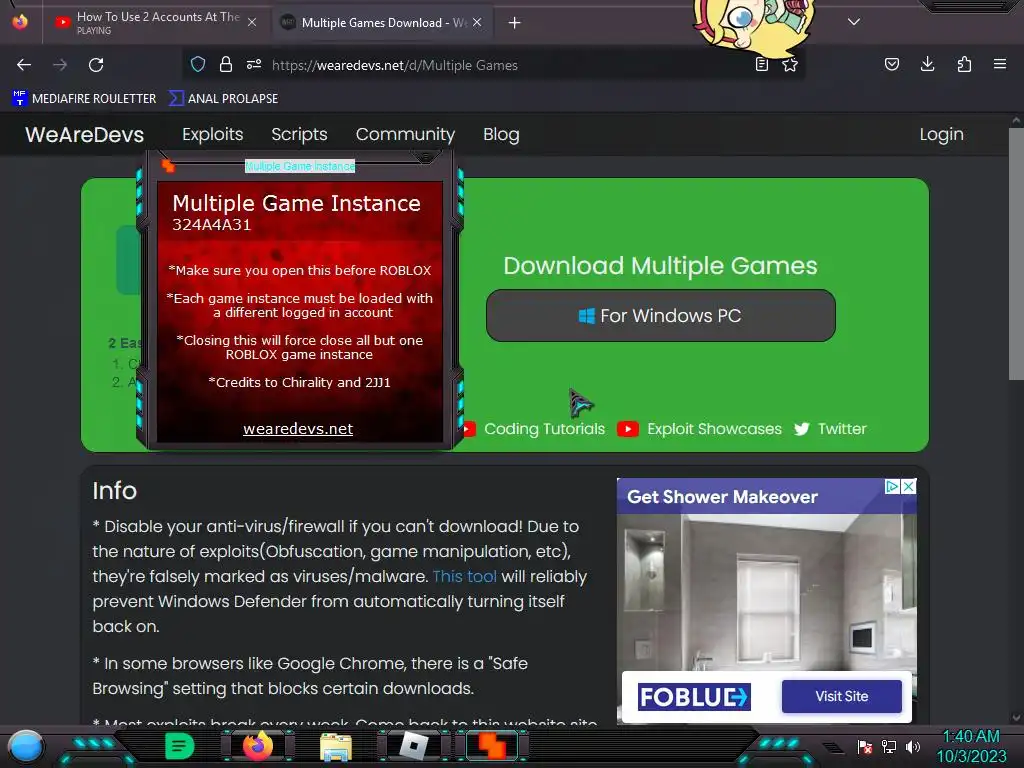Screen dimensions: 1024x768
Task: Open the Start orb button
Action: point(26,746)
